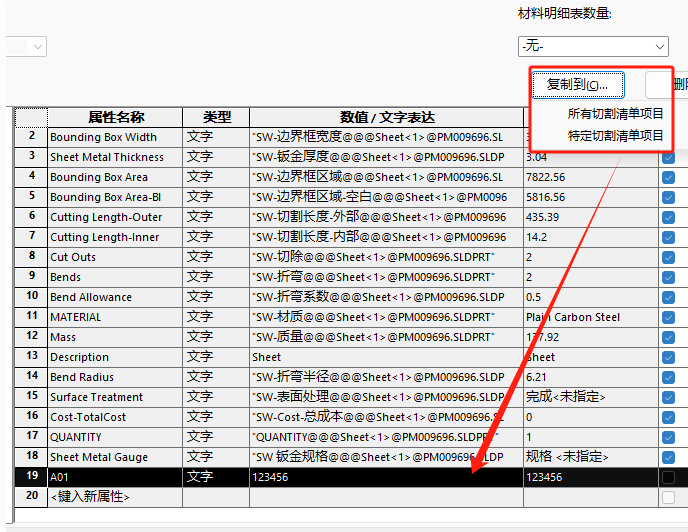The image size is (688, 532).
Task: Select row number 19 header
Action: point(31,477)
